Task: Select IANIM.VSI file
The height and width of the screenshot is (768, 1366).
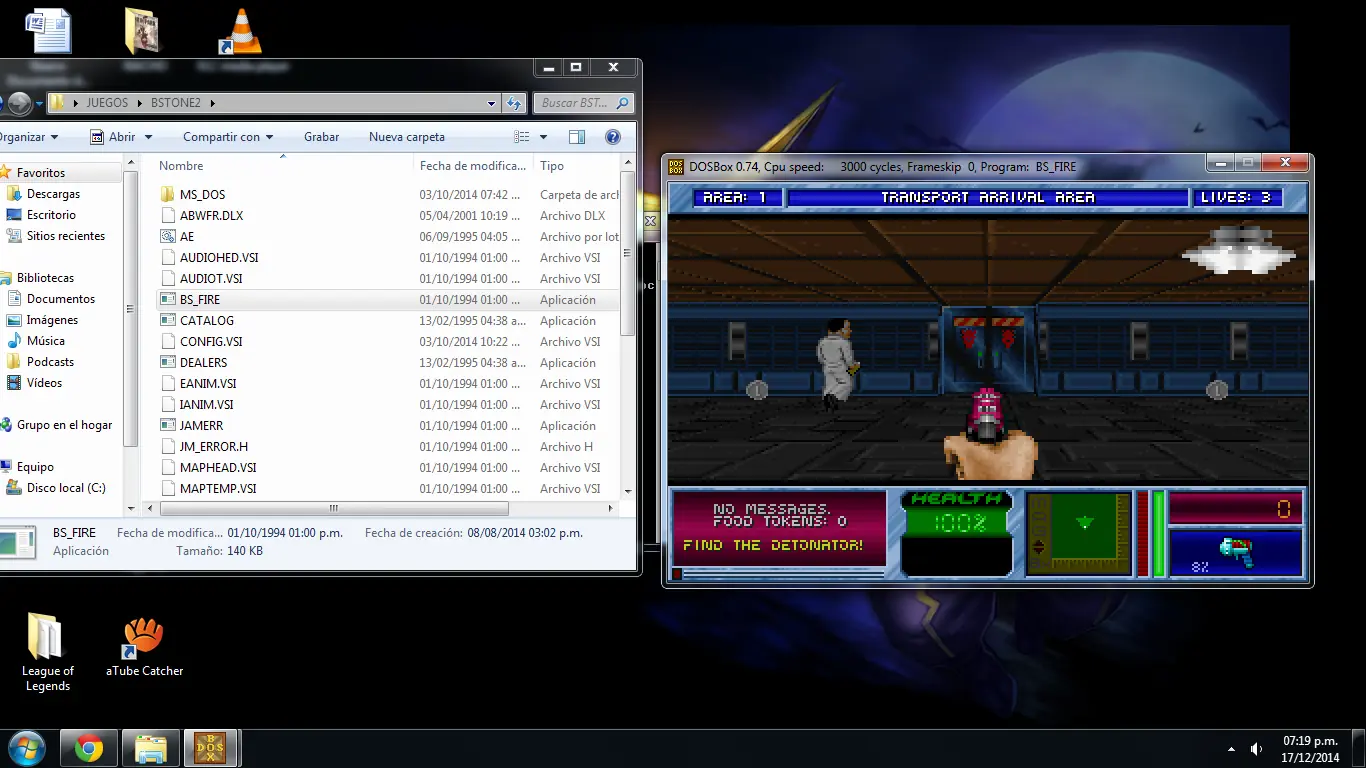Action: point(206,405)
